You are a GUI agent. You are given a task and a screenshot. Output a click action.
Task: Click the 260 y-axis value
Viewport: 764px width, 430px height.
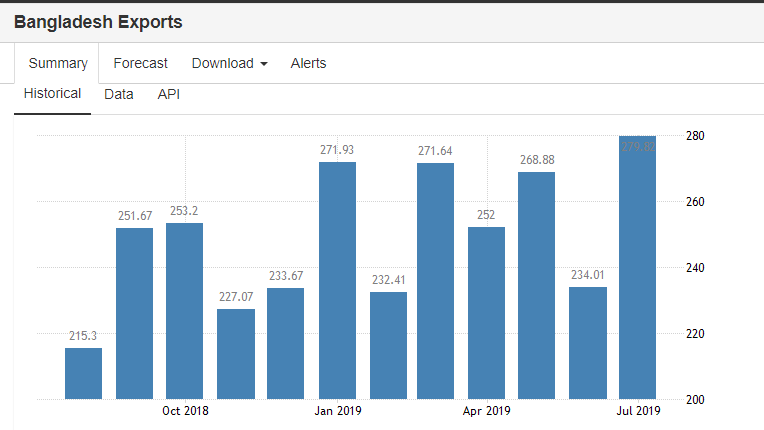(695, 202)
